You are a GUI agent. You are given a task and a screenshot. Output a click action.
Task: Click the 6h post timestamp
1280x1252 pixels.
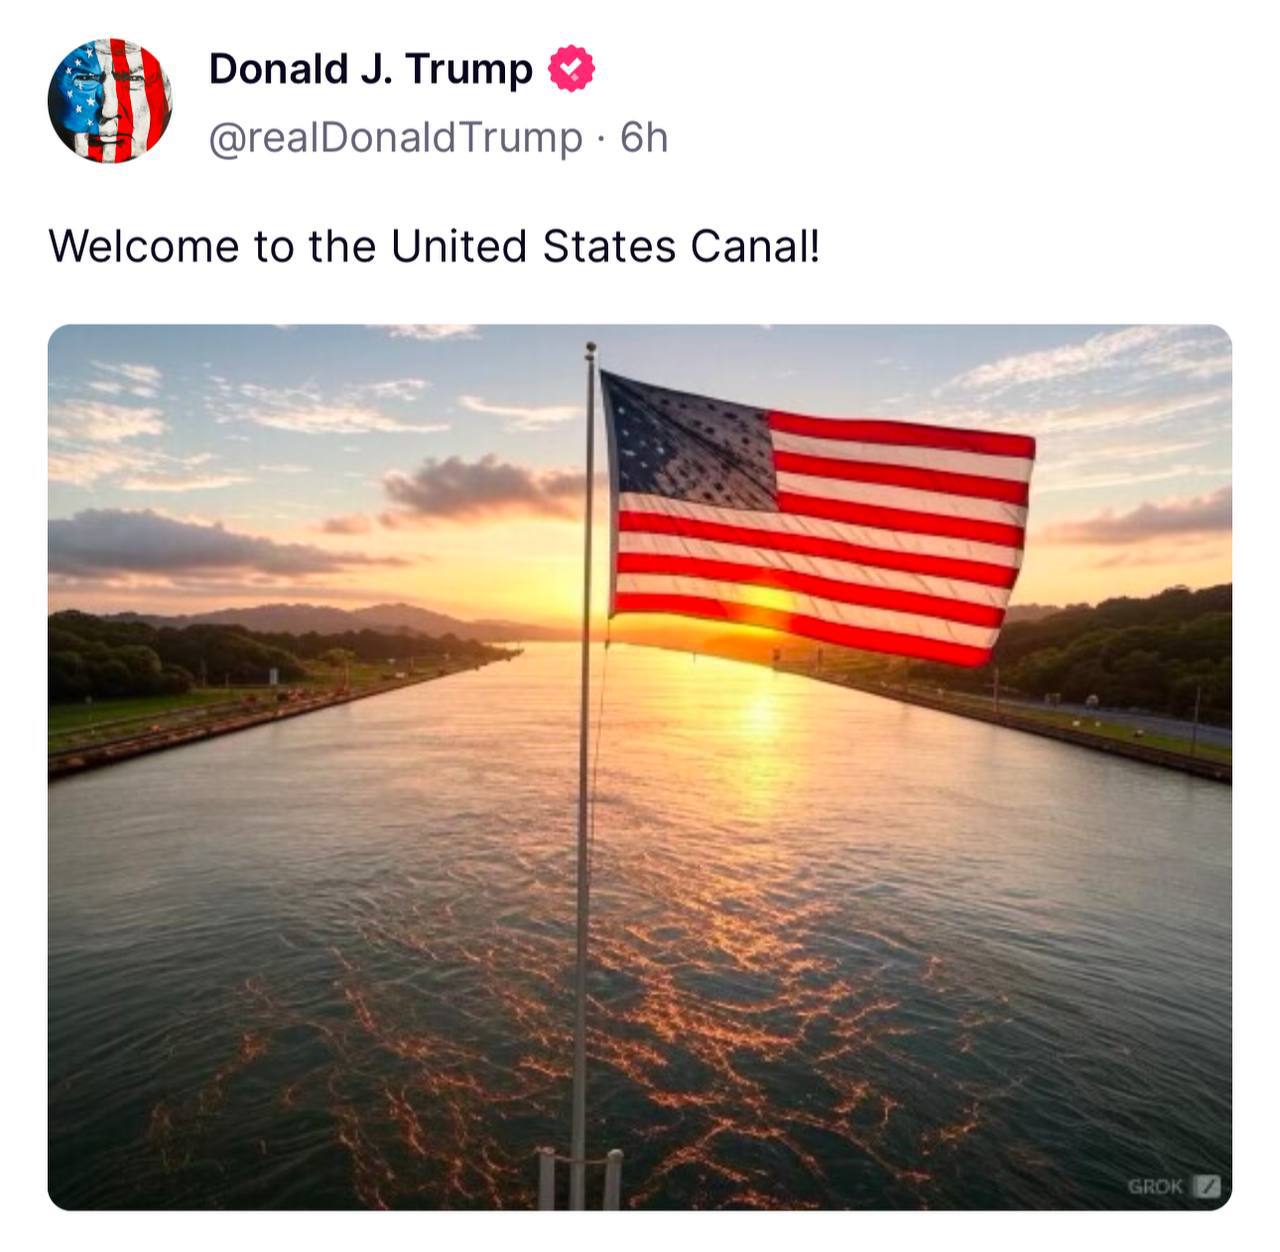644,138
